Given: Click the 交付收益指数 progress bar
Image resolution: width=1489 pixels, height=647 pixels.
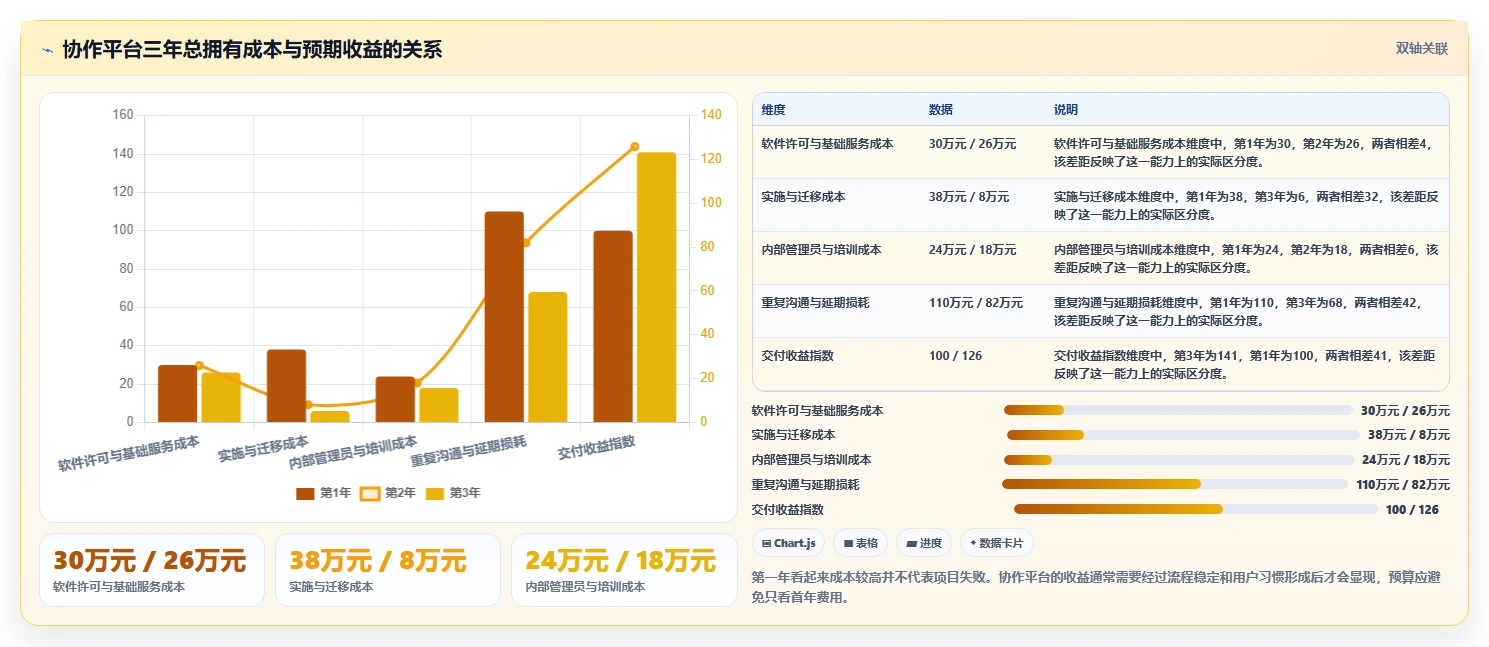Looking at the screenshot, I should [x=1195, y=509].
